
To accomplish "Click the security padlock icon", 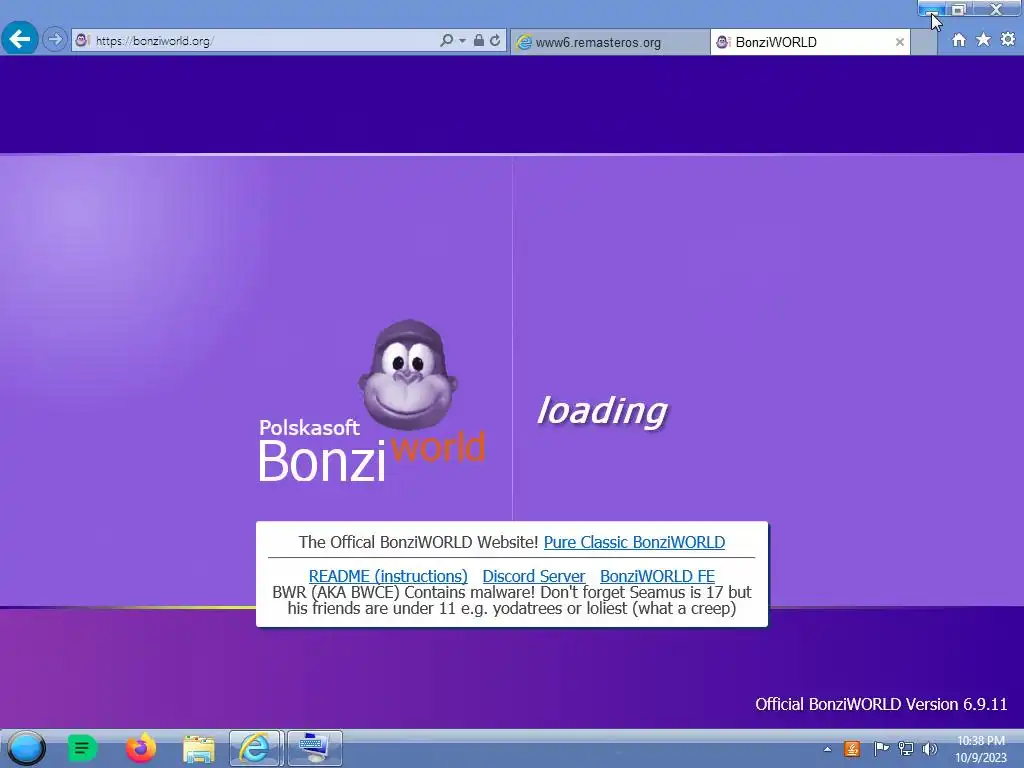I will pos(479,40).
